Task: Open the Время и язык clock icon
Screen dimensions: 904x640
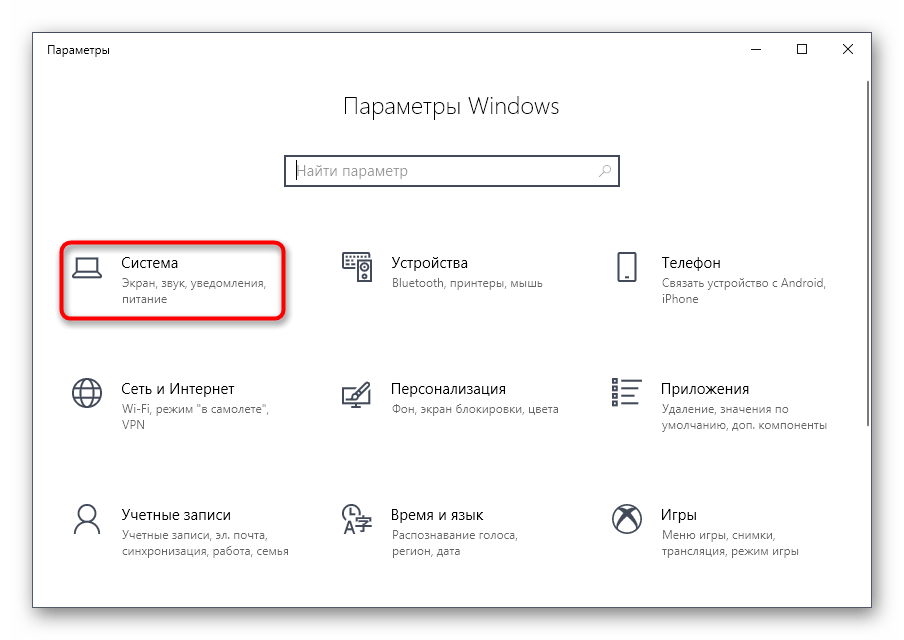Action: pos(357,519)
